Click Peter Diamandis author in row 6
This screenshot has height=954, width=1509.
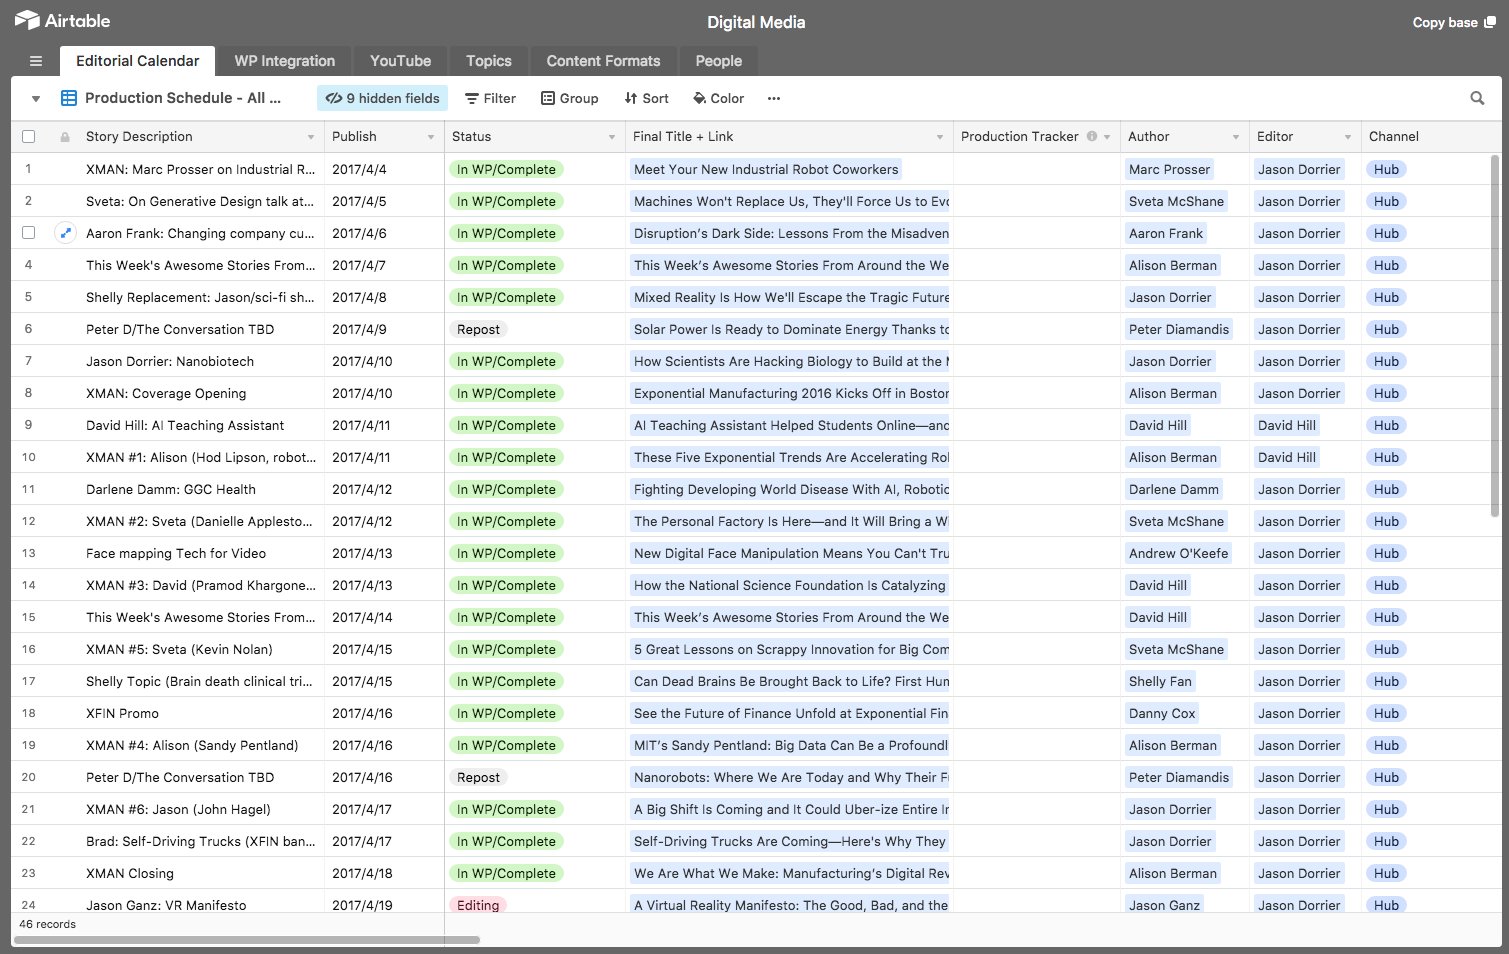pos(1179,329)
